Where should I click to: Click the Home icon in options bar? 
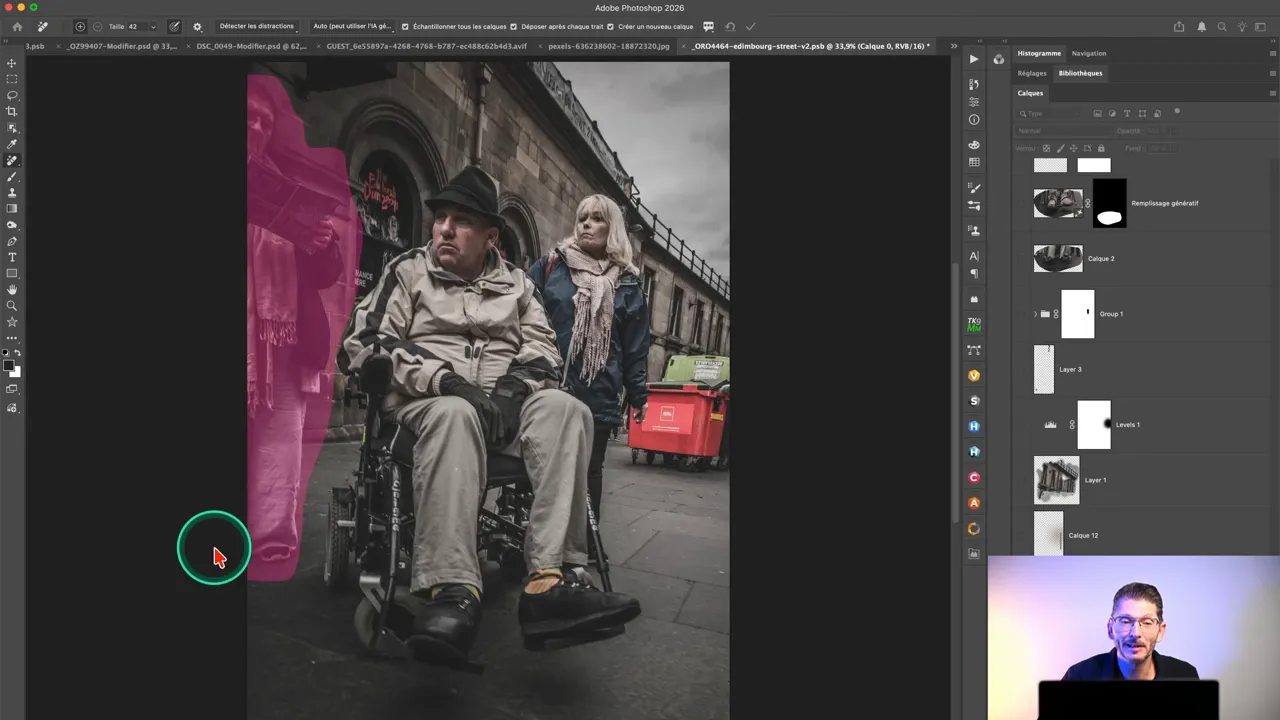[x=17, y=27]
